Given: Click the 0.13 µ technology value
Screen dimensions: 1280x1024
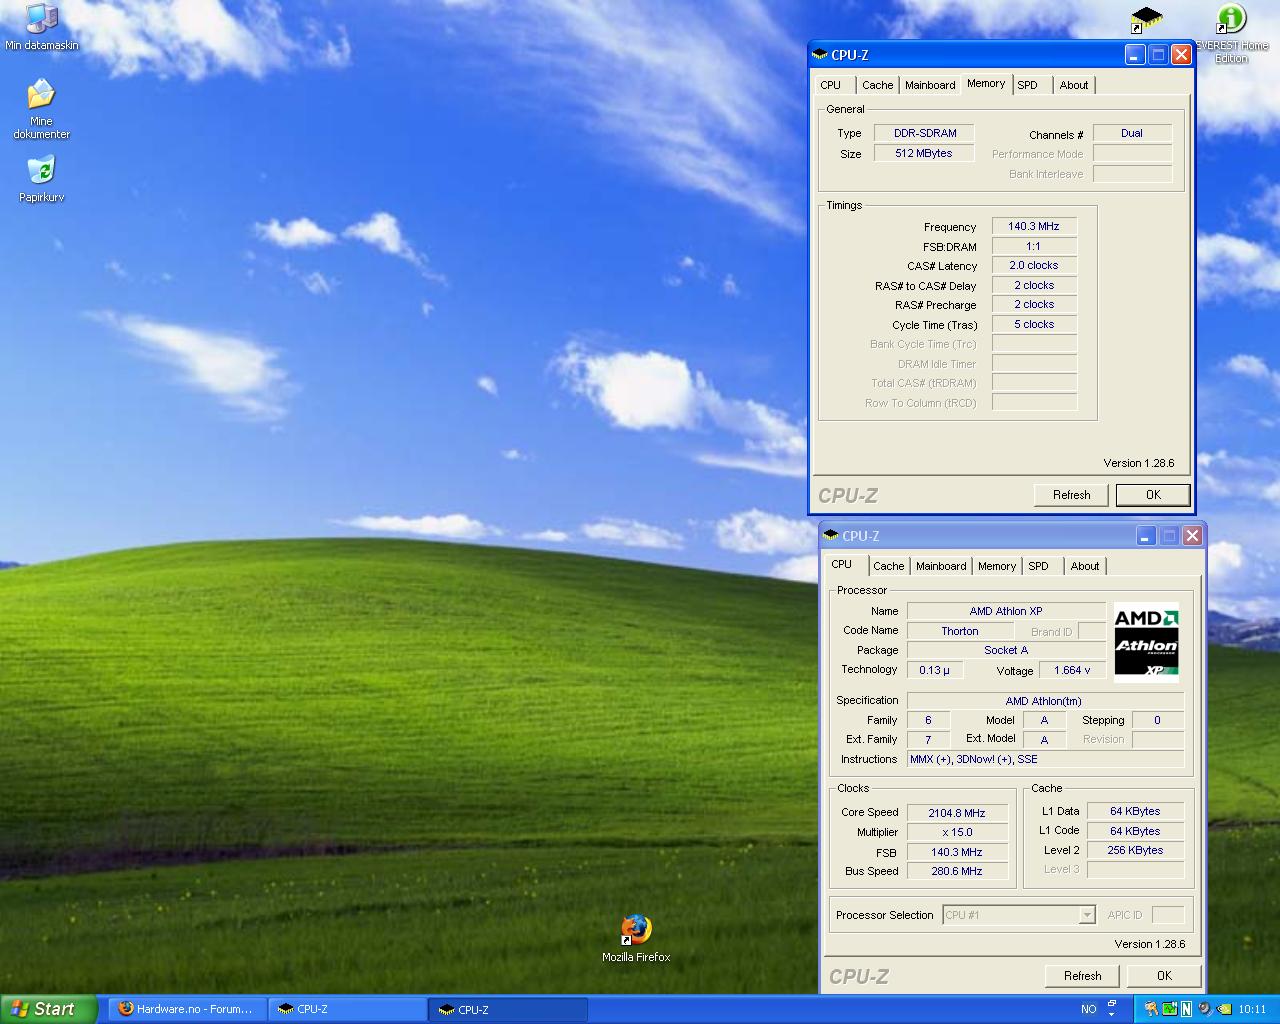Looking at the screenshot, I should pyautogui.click(x=934, y=670).
